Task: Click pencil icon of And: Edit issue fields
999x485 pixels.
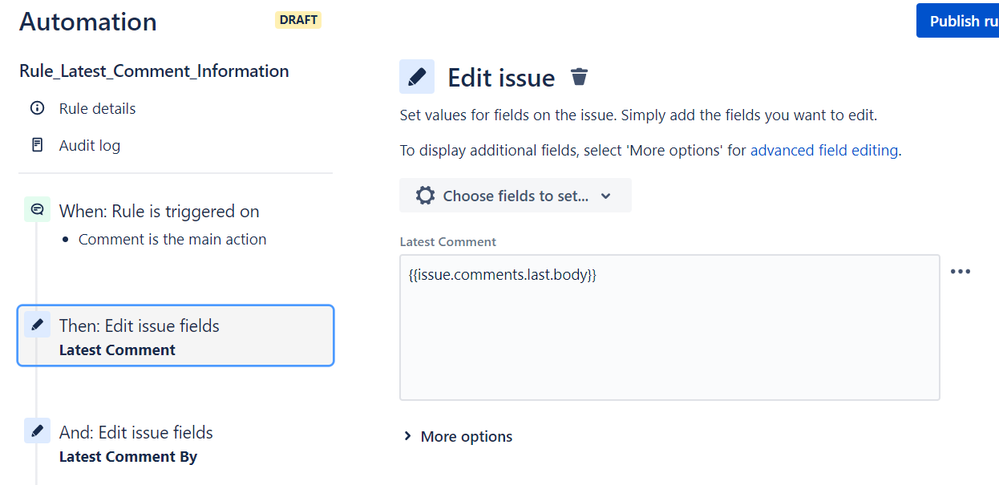Action: pos(37,431)
